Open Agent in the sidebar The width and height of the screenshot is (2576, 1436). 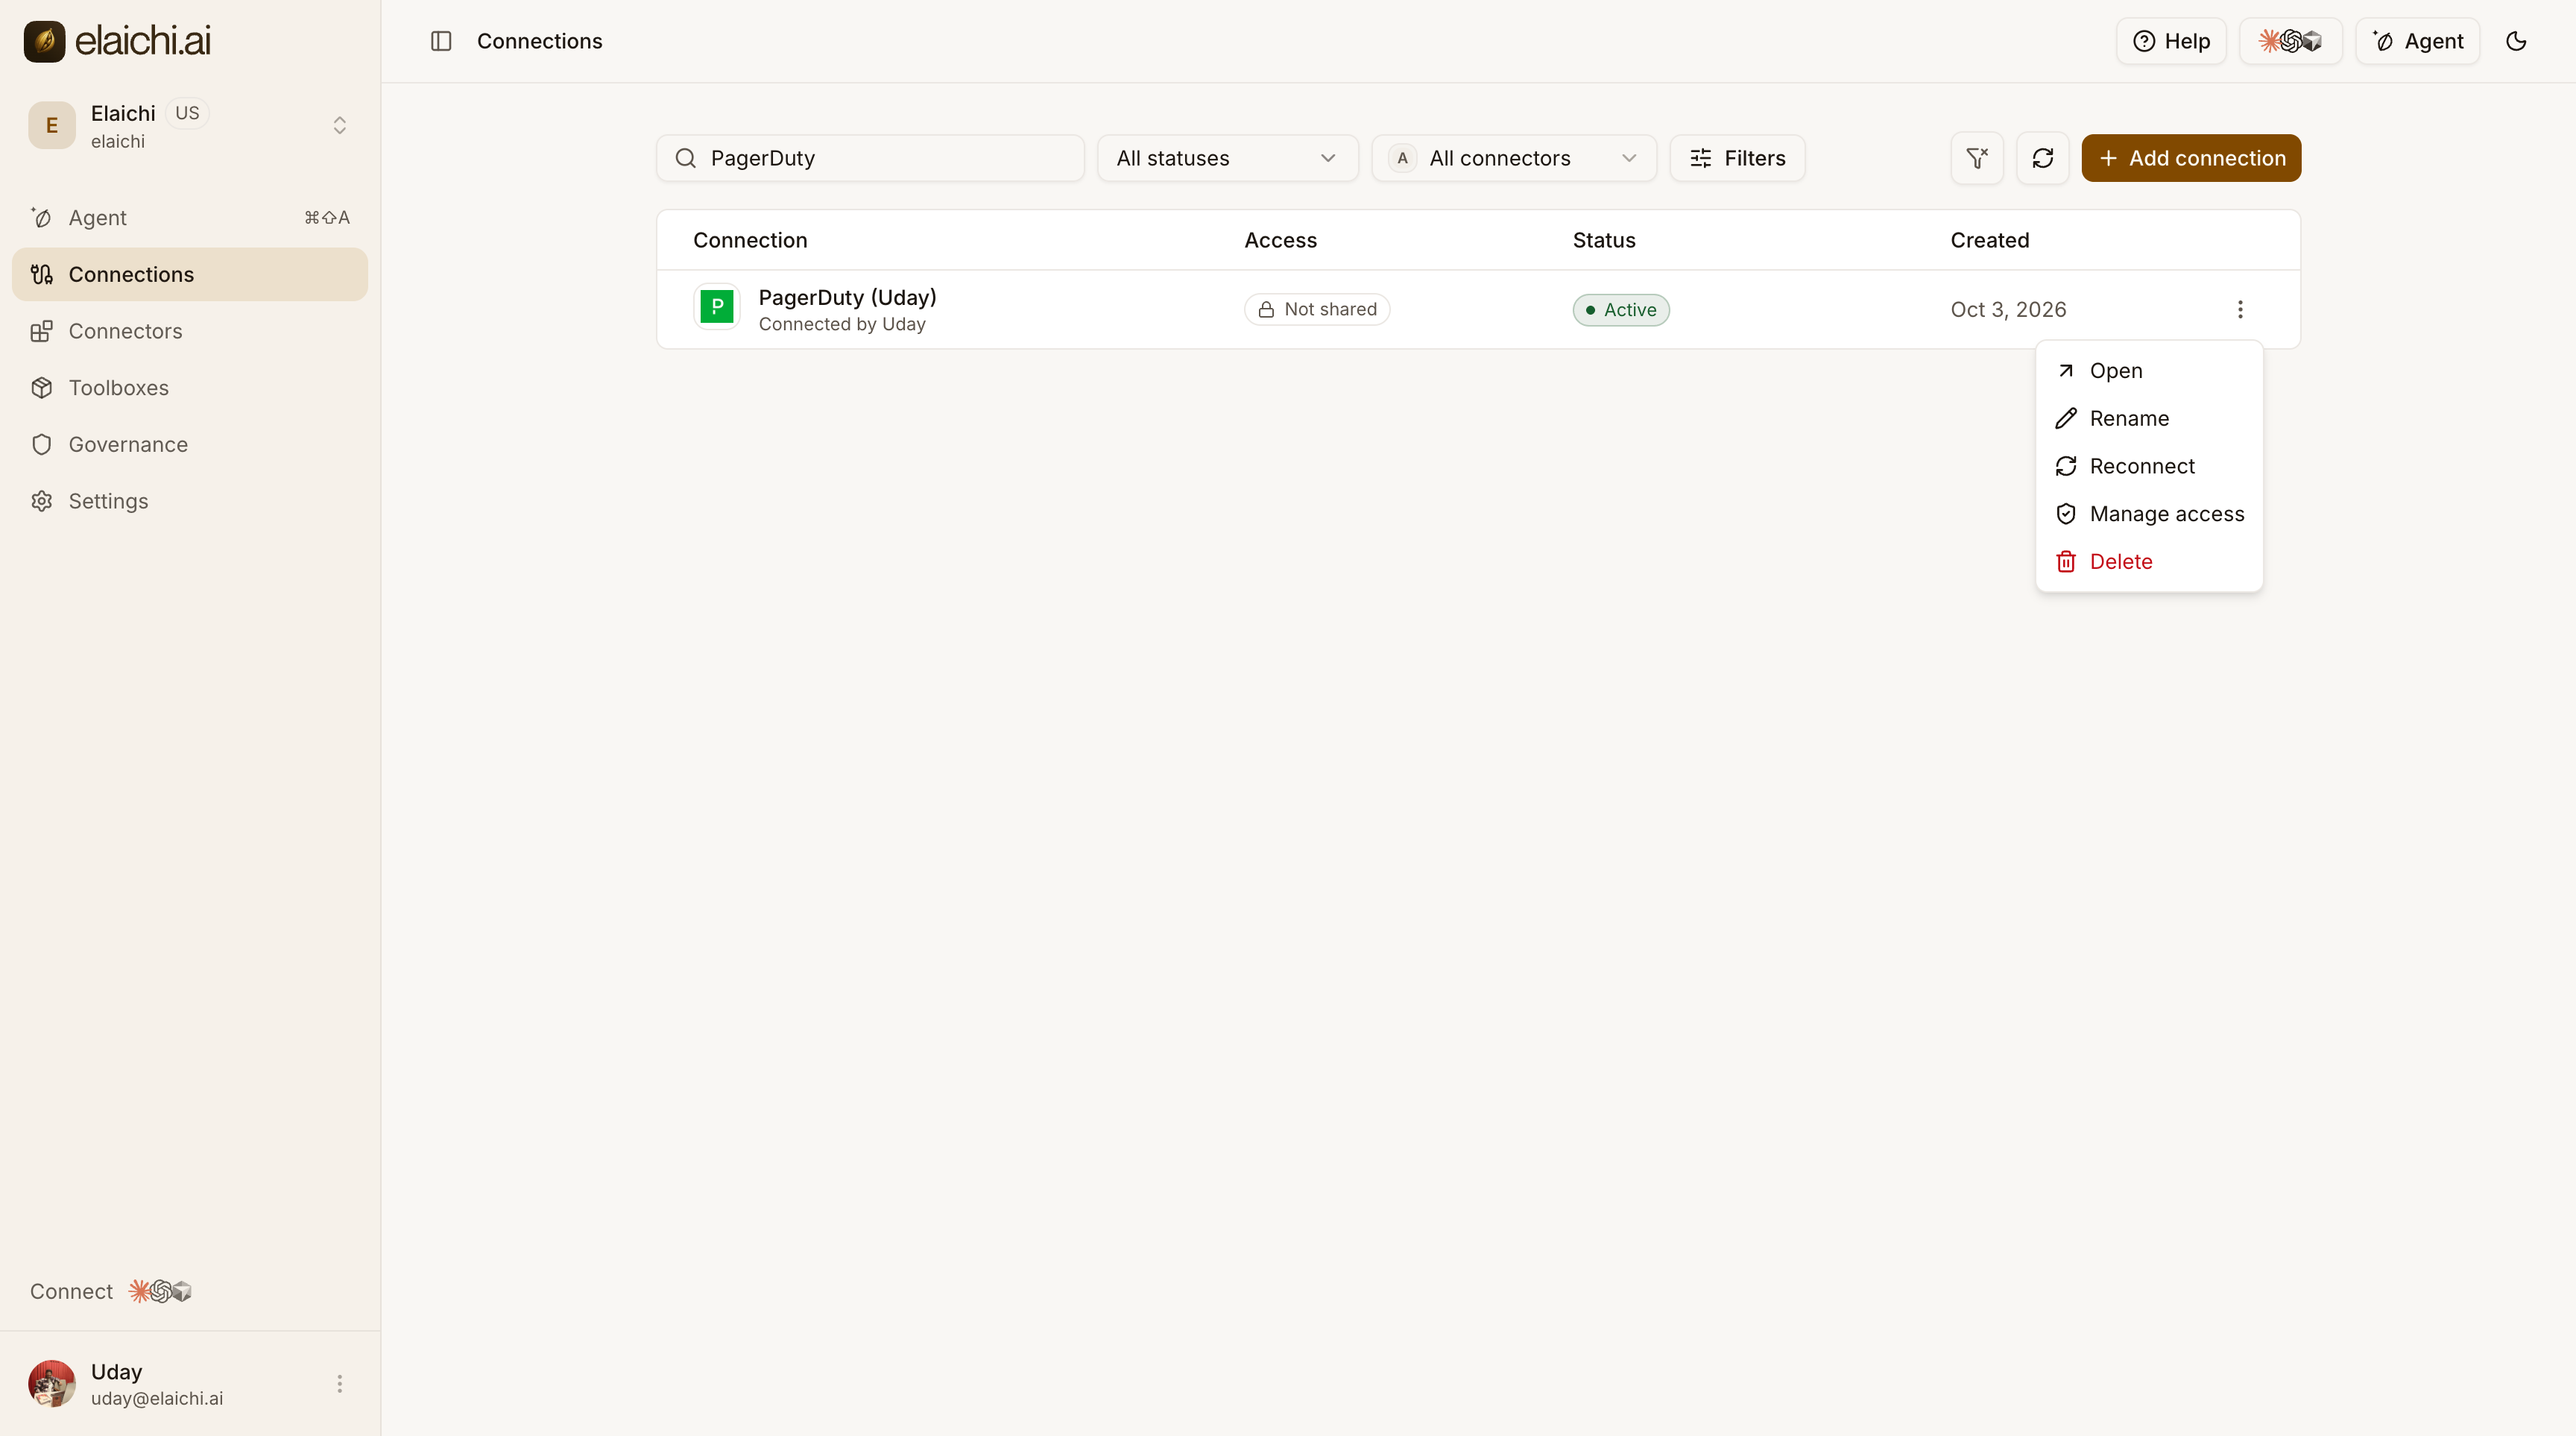pos(190,217)
